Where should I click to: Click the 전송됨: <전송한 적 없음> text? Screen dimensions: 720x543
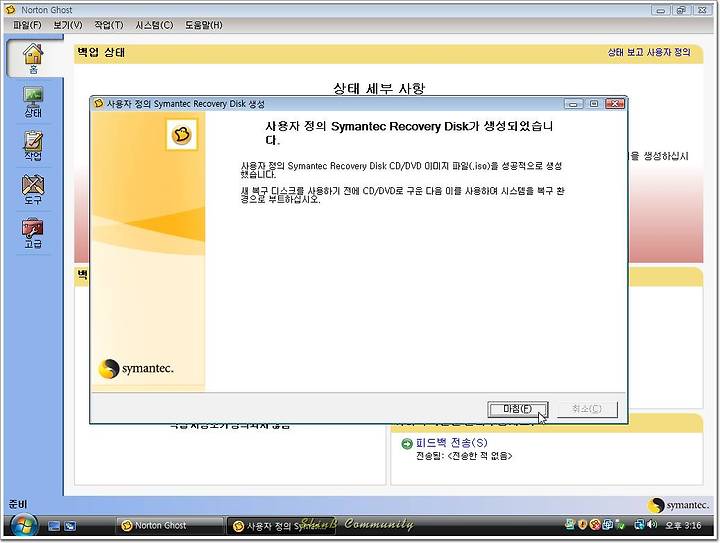464,456
